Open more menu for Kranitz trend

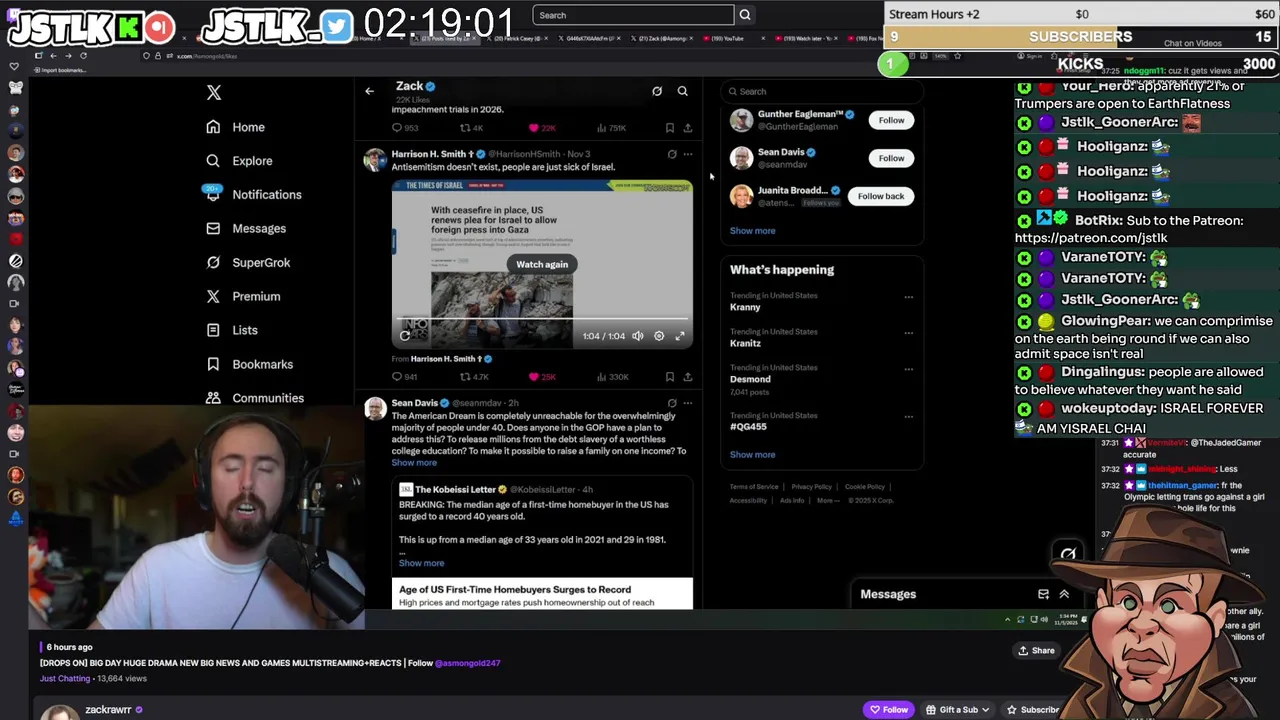(x=908, y=333)
